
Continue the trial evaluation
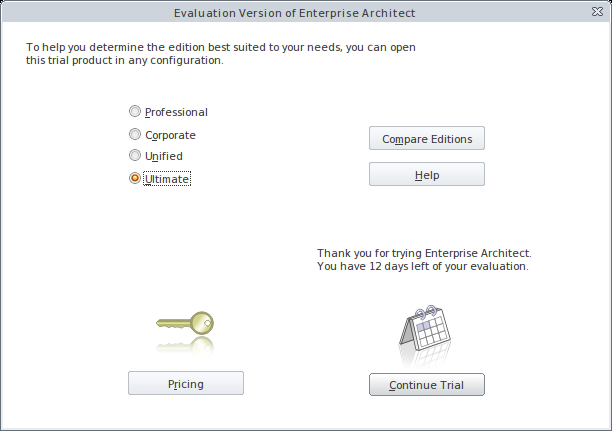tap(427, 384)
